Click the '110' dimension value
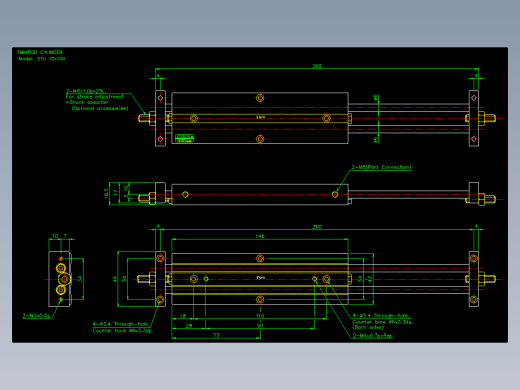 point(260,316)
